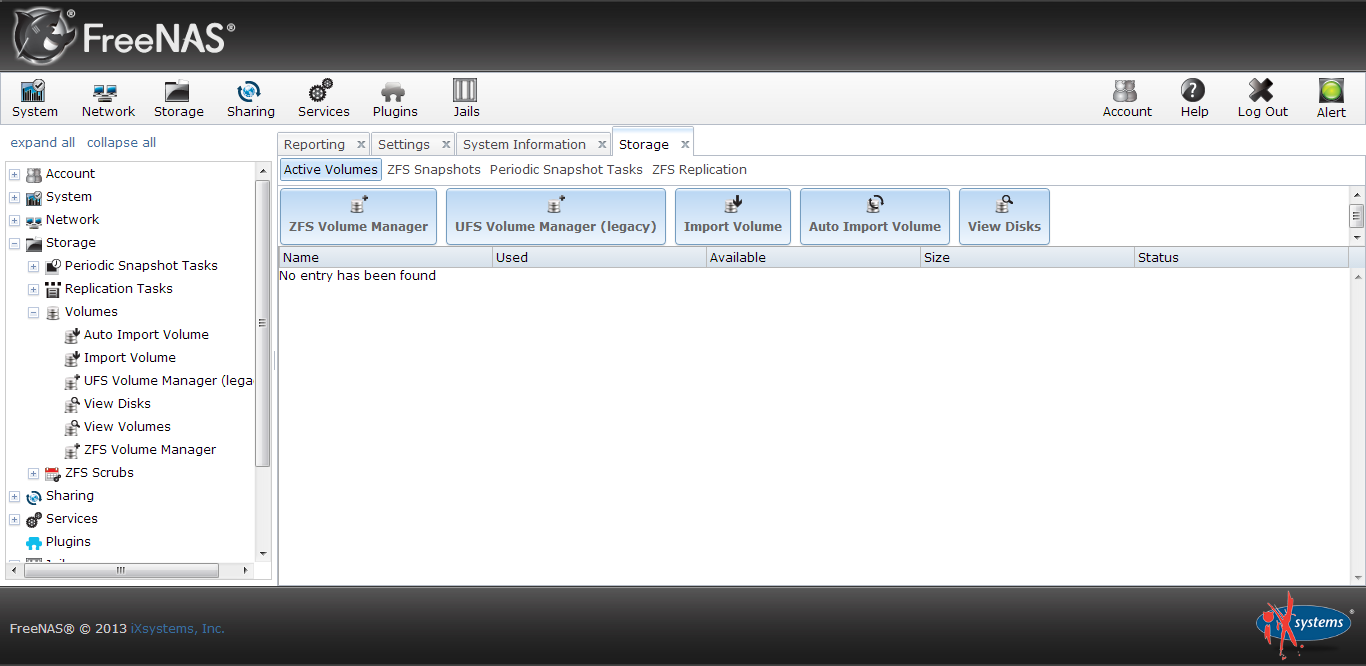1366x666 pixels.
Task: Expand the Services tree node
Action: coord(15,520)
